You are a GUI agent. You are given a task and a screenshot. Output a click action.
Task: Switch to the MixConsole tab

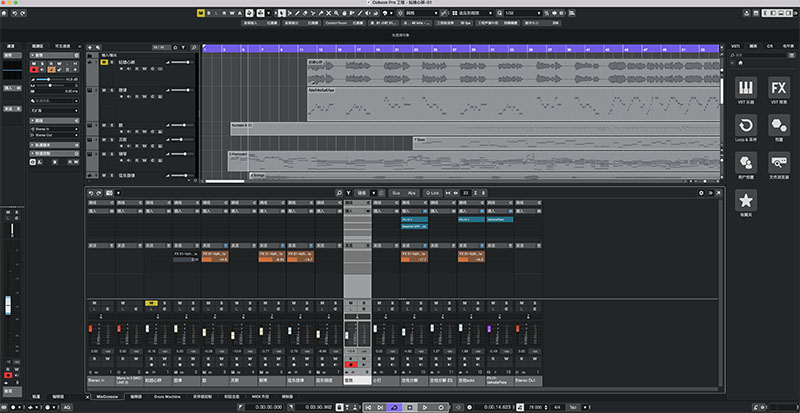[108, 397]
